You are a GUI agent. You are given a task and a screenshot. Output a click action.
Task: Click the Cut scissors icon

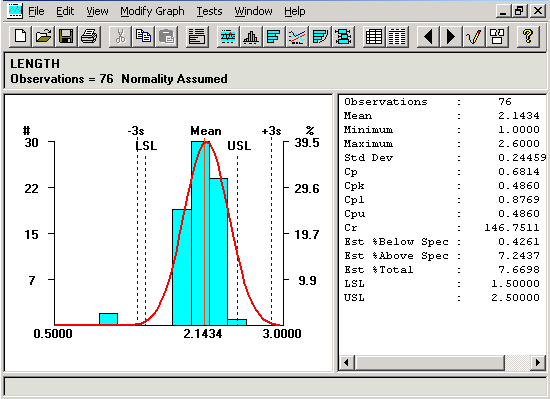120,36
